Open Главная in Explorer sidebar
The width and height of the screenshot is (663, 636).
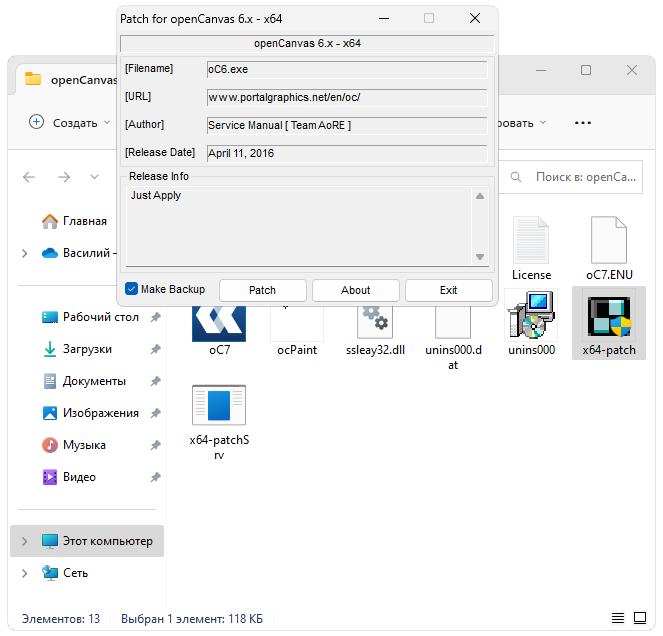[74, 221]
